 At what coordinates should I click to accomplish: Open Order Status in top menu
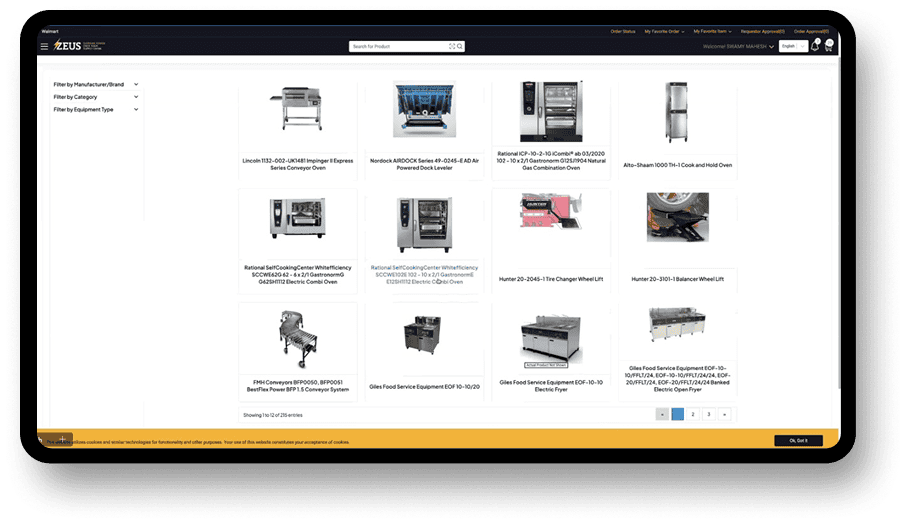622,31
